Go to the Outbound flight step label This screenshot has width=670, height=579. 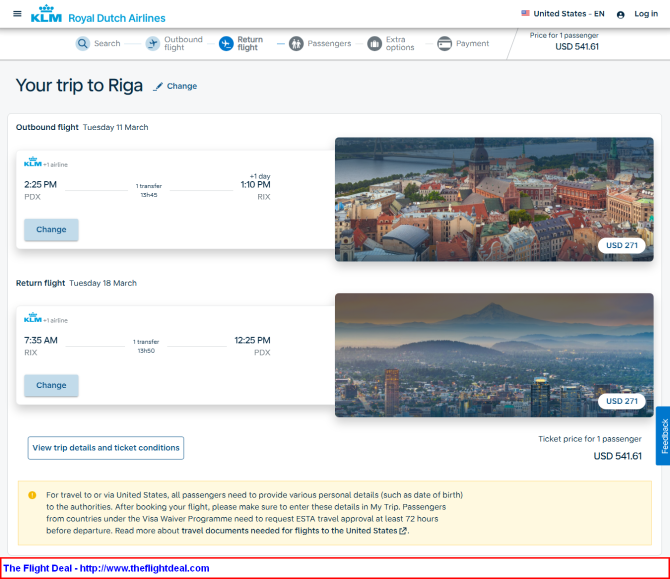point(183,43)
